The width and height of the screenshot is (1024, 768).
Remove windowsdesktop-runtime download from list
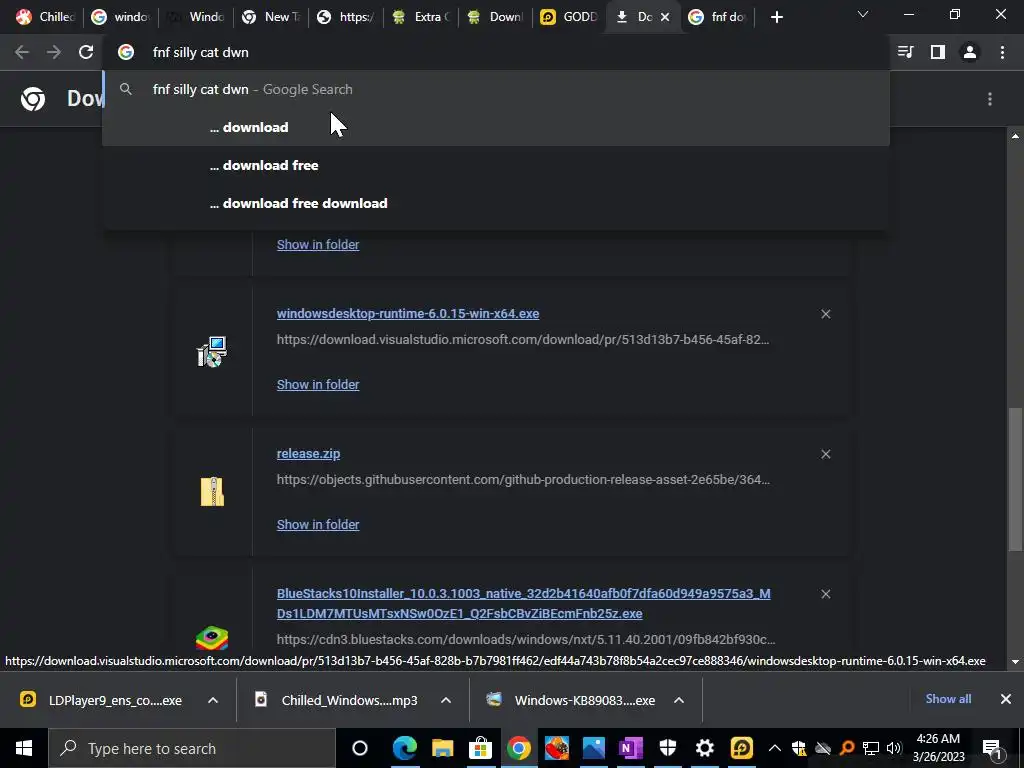(825, 314)
